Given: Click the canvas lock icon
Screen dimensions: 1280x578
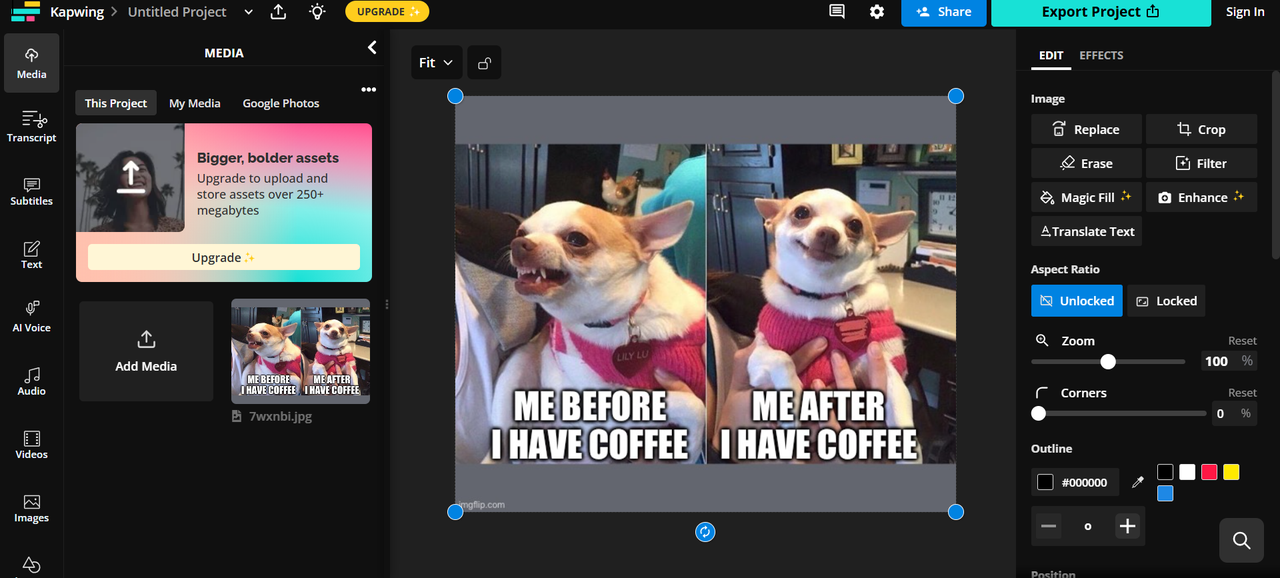Looking at the screenshot, I should [x=484, y=63].
